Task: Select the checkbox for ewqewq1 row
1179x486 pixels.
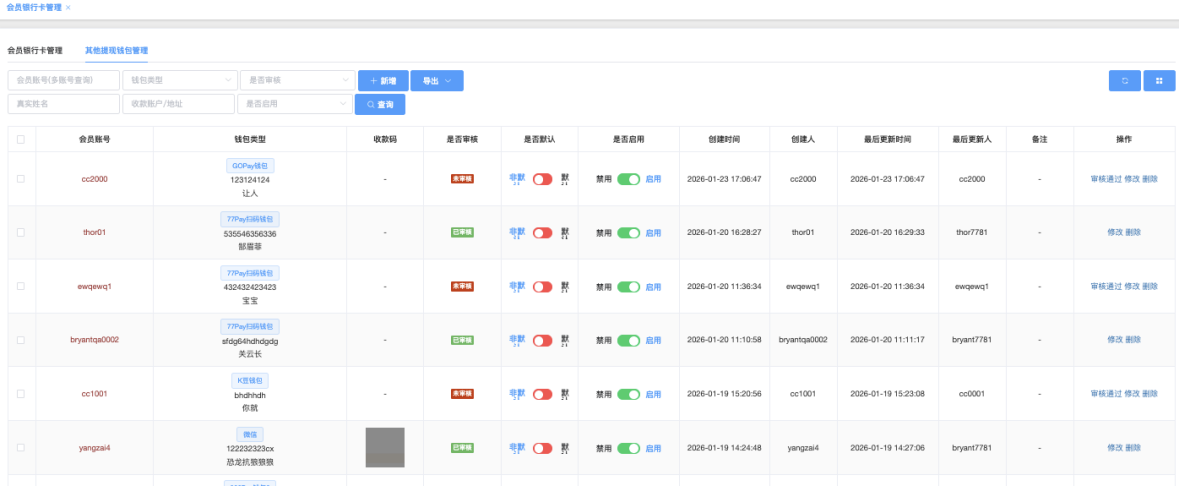Action: (x=21, y=287)
